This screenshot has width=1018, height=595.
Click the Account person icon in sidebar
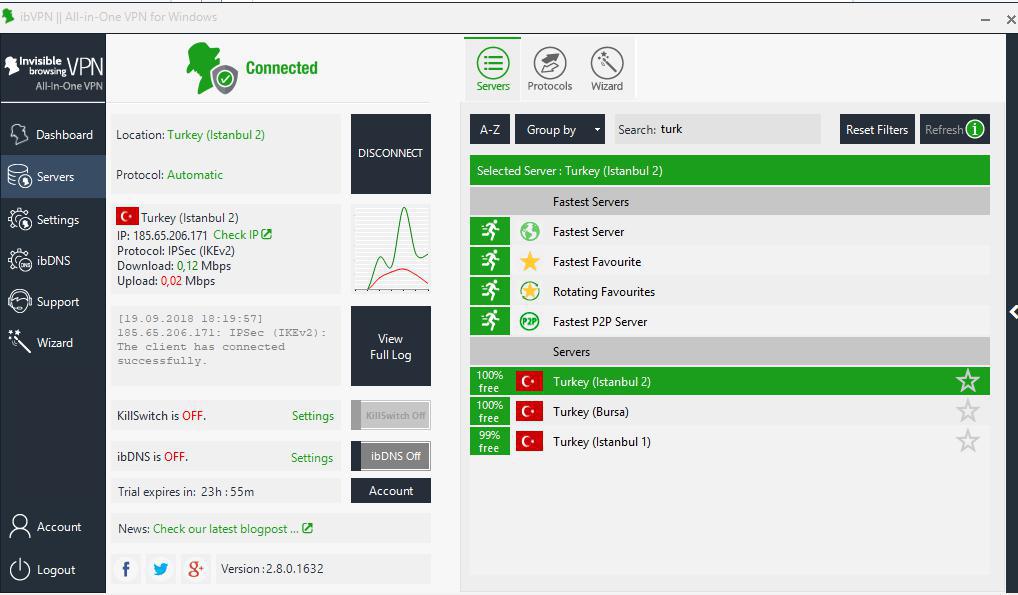pyautogui.click(x=19, y=526)
